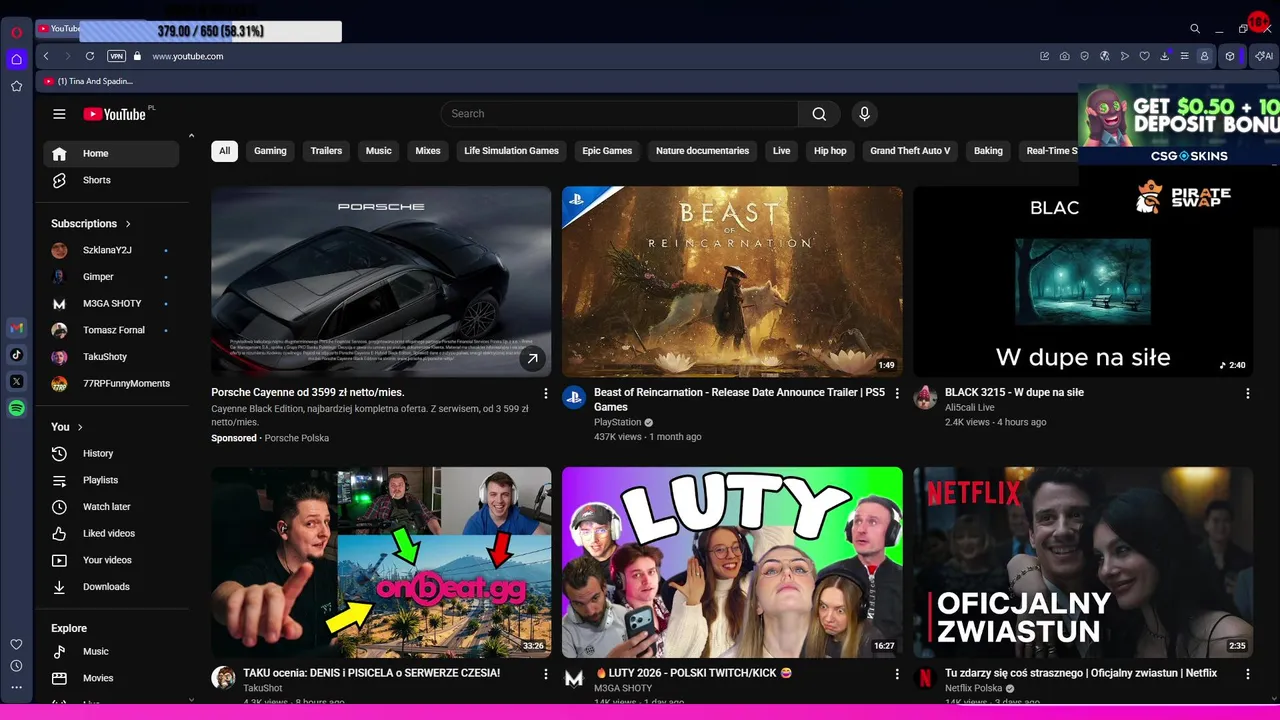Open sidebar three-dot setup menu
The image size is (1280, 720).
click(16, 687)
